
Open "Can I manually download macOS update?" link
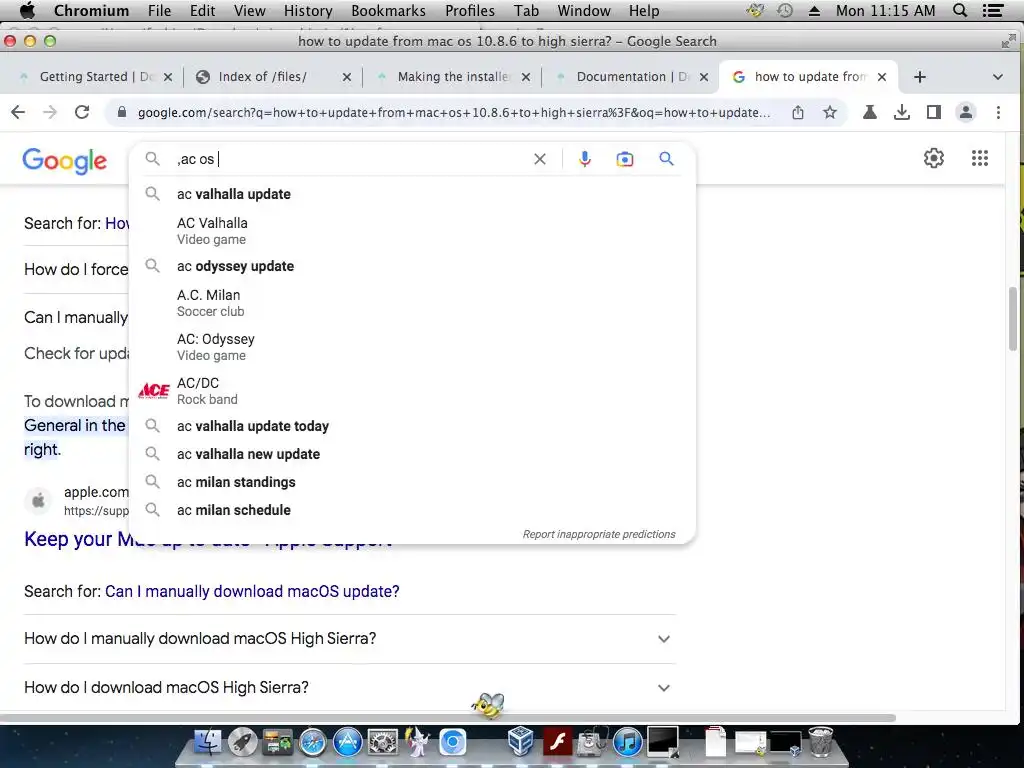[252, 591]
